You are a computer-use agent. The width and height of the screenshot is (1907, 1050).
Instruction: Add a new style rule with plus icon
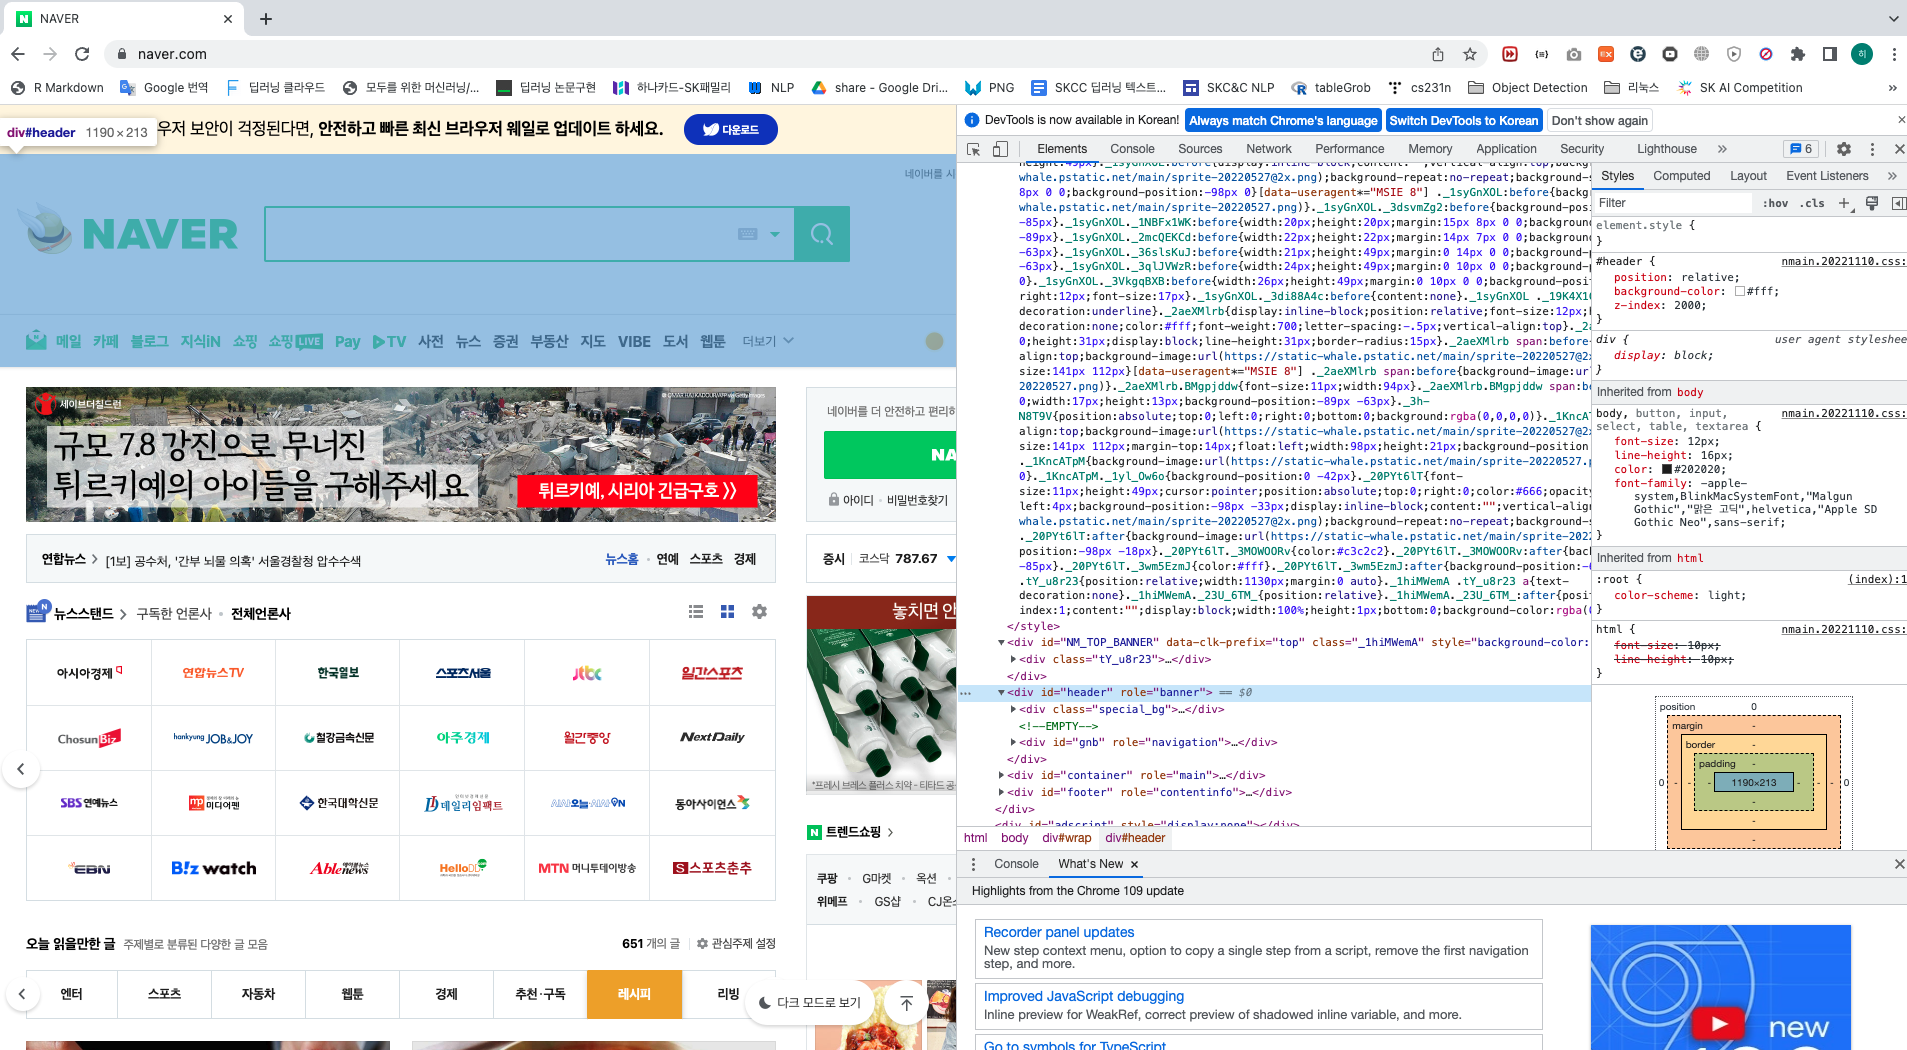coord(1844,203)
